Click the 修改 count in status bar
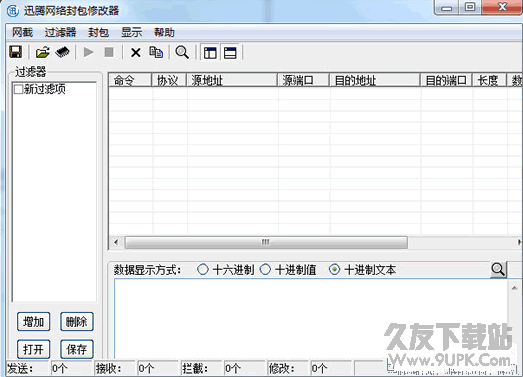This screenshot has height=377, width=523. (331, 368)
